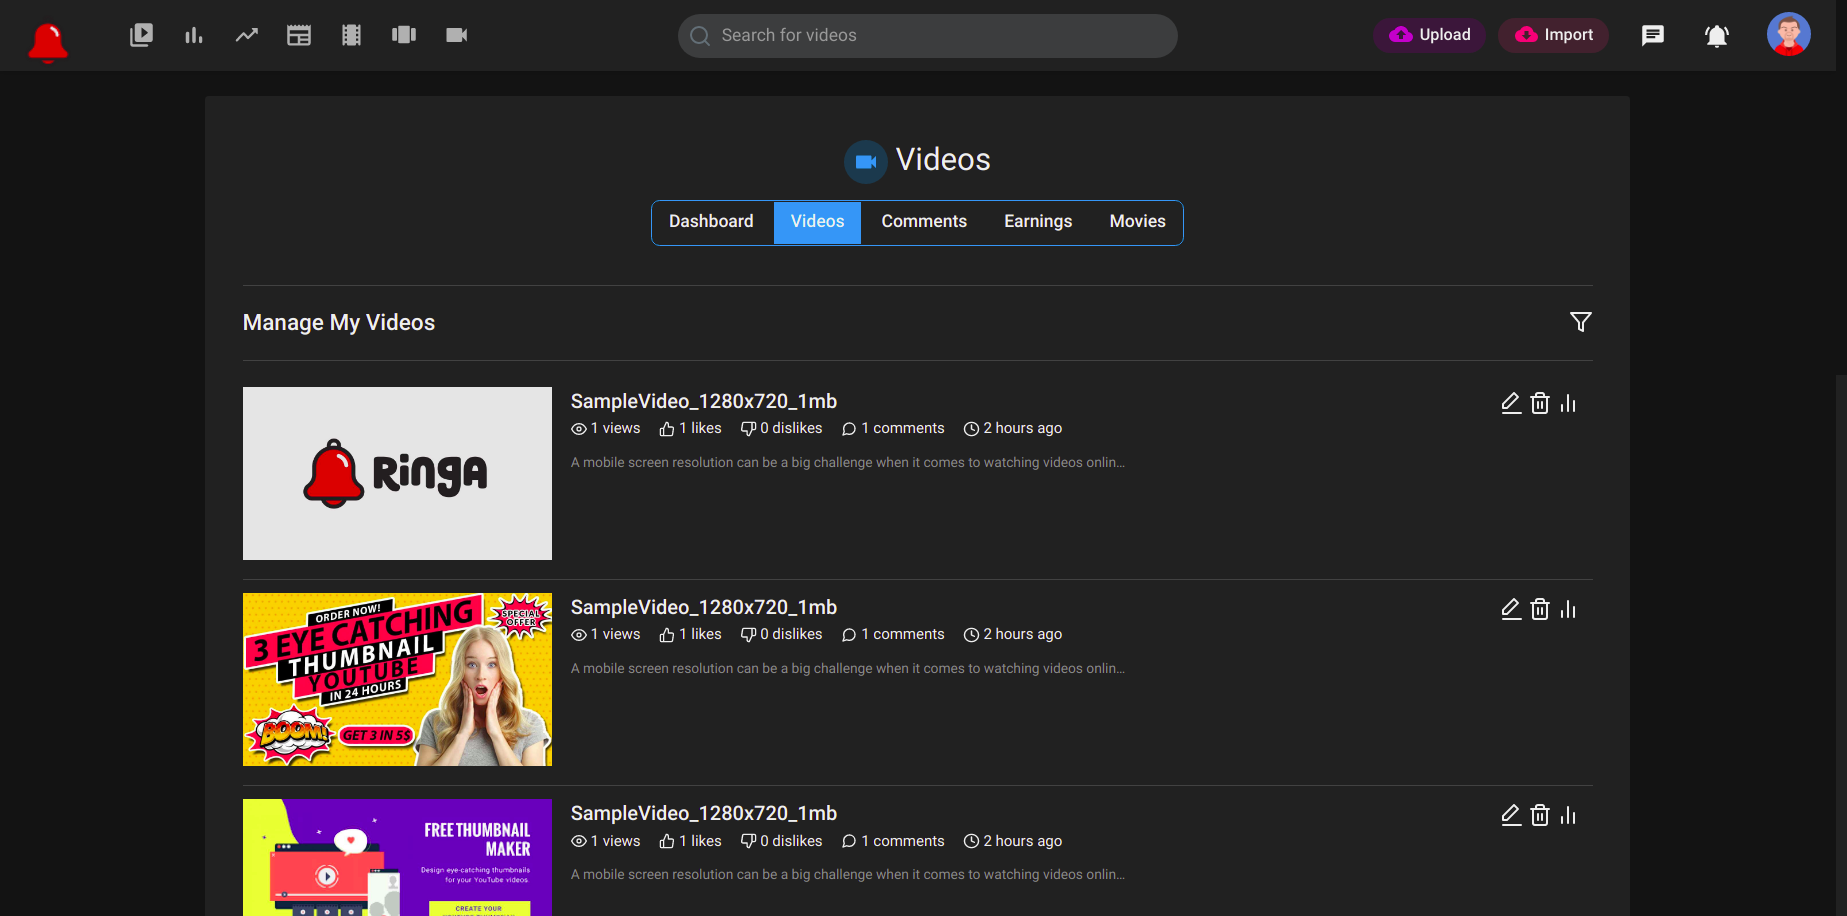Open the 3 Eye Catching Thumbnail image
Image resolution: width=1847 pixels, height=916 pixels.
pyautogui.click(x=397, y=679)
